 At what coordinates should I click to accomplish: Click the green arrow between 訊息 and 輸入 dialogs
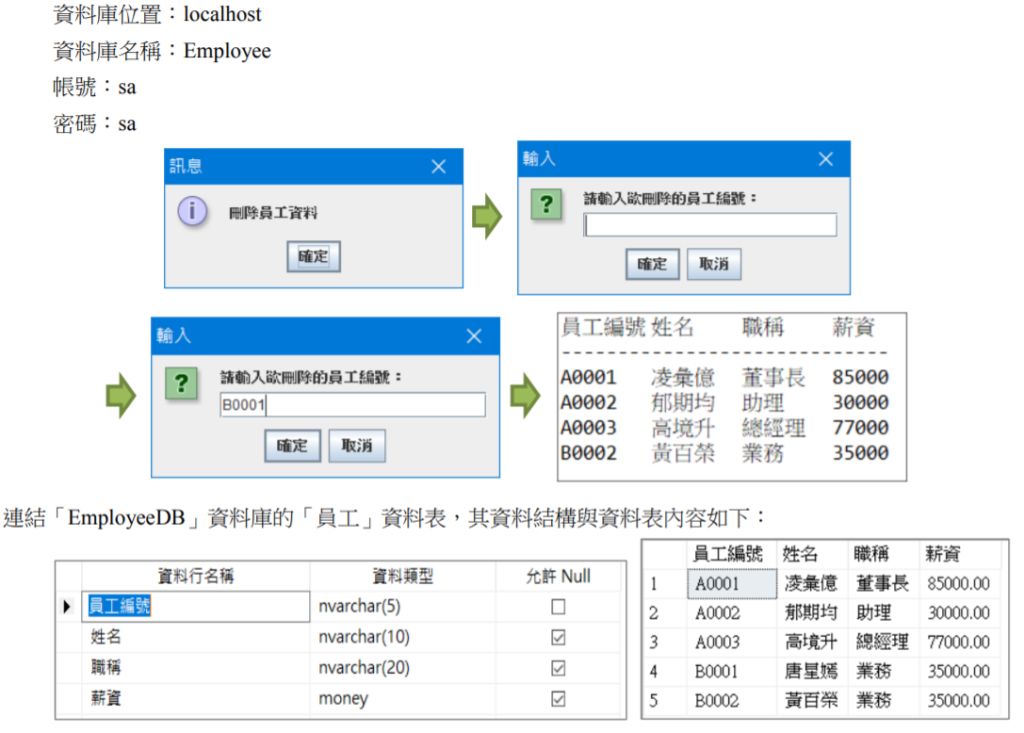point(486,217)
